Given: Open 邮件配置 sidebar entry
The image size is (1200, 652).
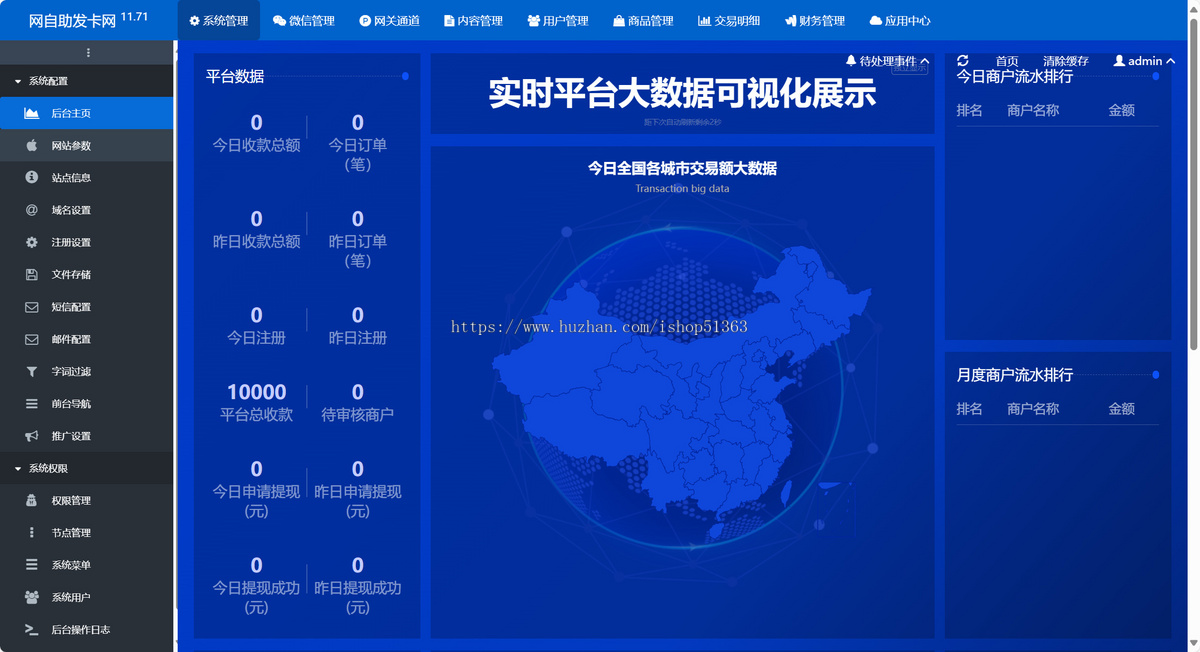Looking at the screenshot, I should [87, 339].
